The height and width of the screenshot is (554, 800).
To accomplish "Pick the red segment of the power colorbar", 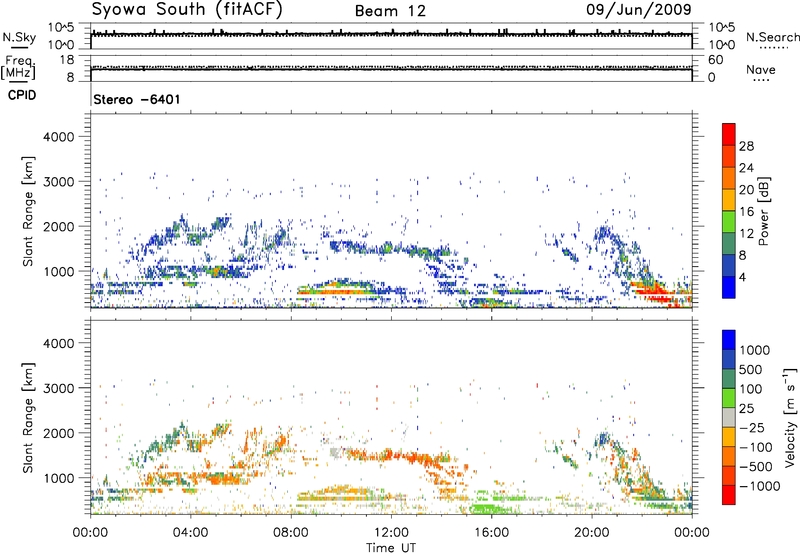I will coord(729,134).
